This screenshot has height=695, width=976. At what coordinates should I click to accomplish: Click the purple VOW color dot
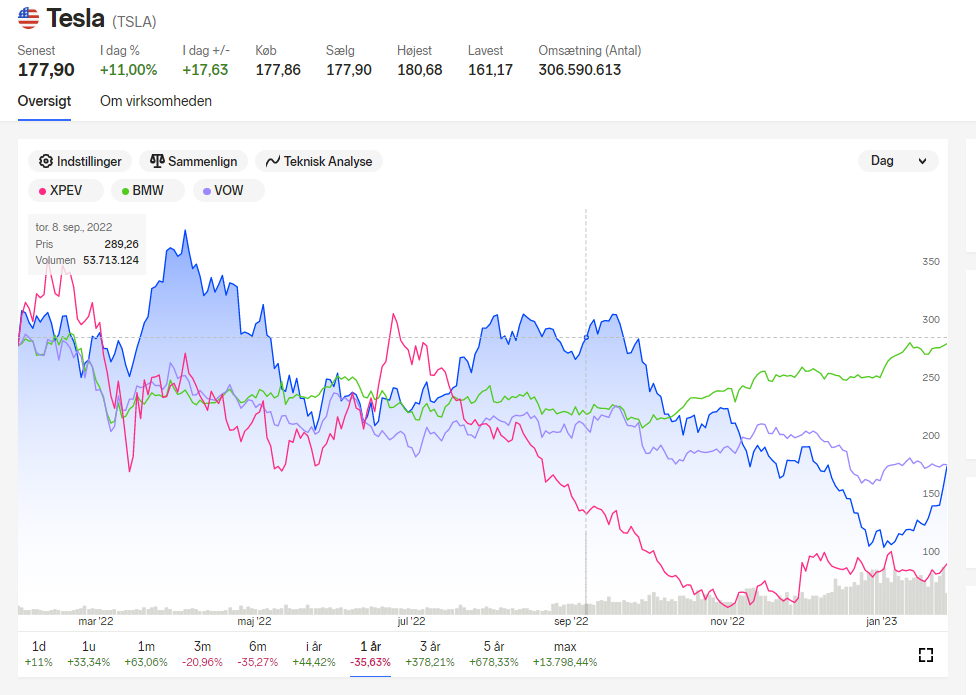207,191
